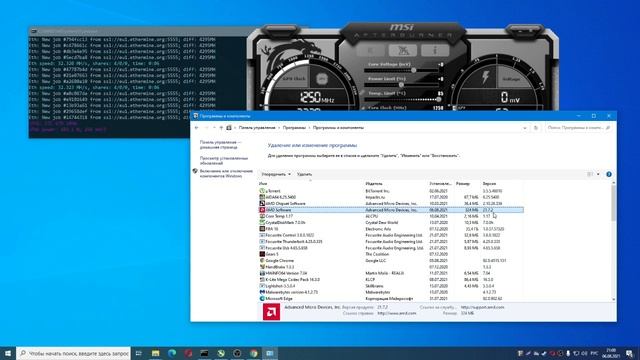Focus the search box in Programs and Features
Viewport: 640px width, 360px height.
click(x=578, y=128)
